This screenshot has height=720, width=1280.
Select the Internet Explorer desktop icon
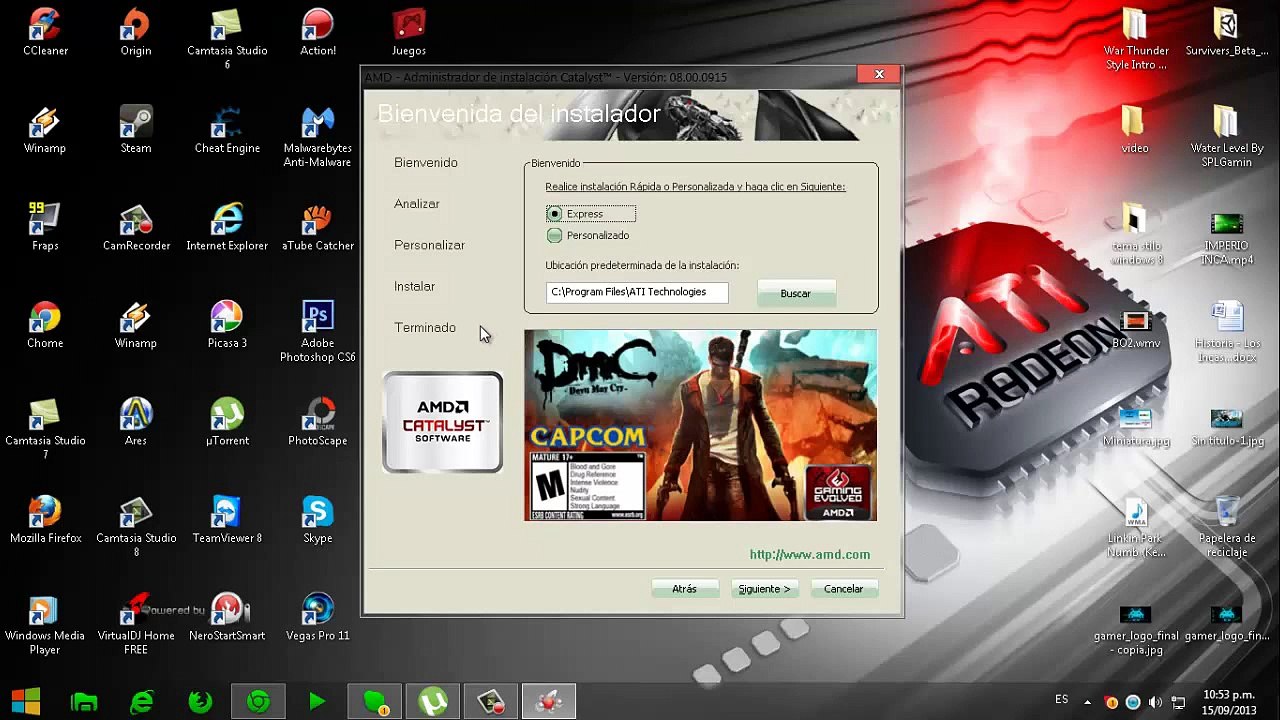pyautogui.click(x=227, y=227)
